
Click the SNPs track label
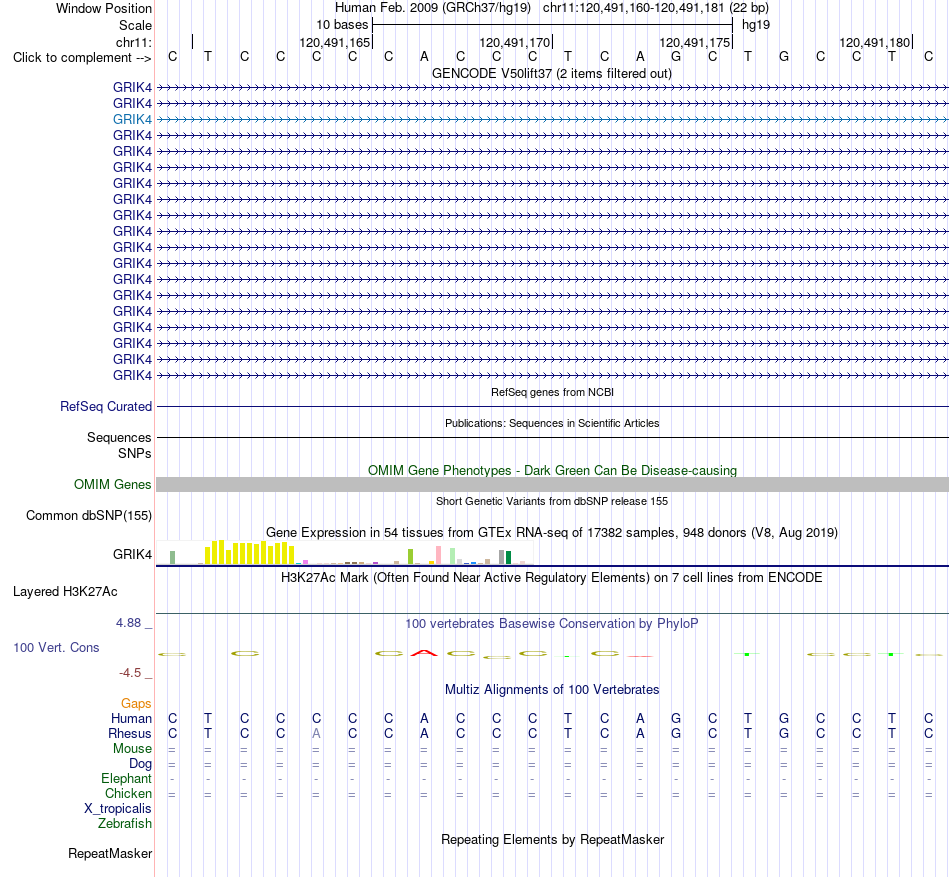click(x=135, y=453)
